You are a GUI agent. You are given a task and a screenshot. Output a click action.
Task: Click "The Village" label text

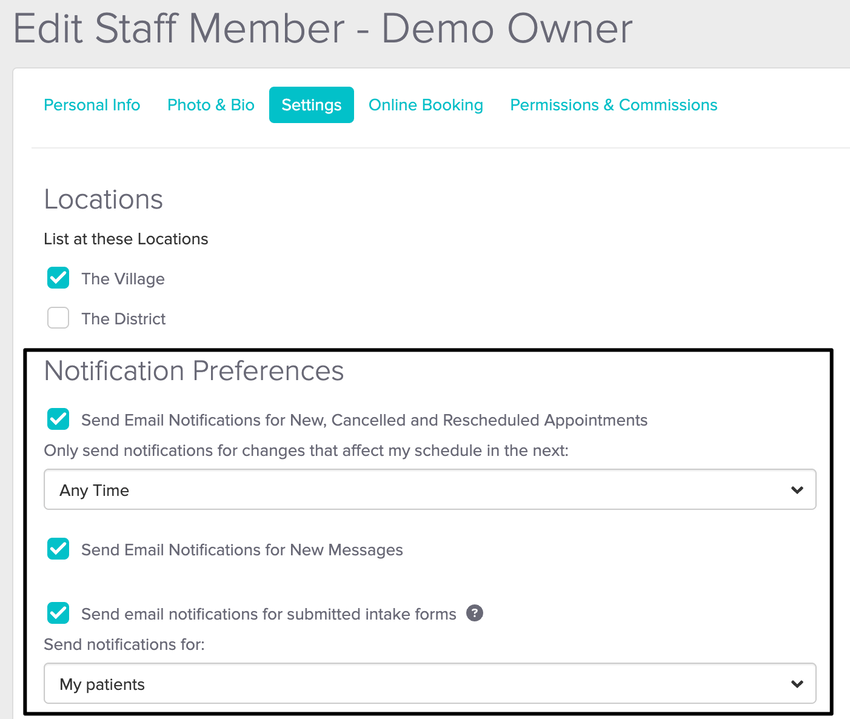[x=123, y=279]
